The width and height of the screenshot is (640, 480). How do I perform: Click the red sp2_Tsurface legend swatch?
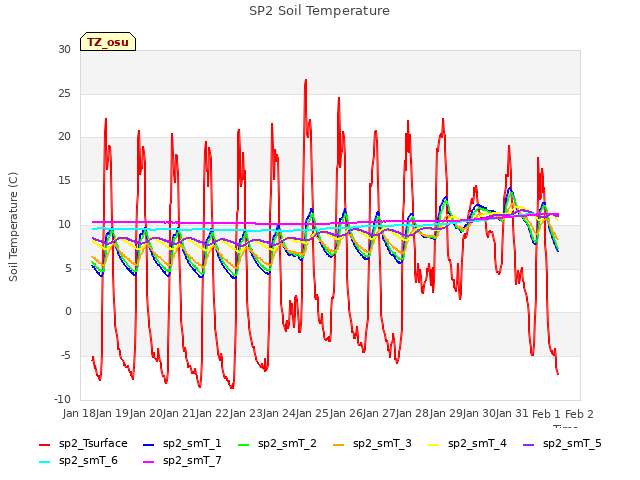tap(44, 444)
